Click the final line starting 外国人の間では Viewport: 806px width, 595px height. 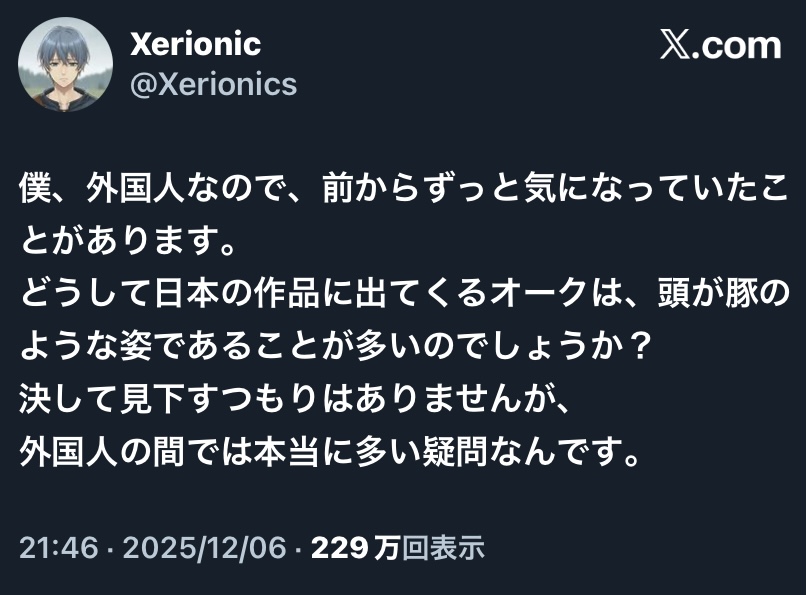coord(330,452)
